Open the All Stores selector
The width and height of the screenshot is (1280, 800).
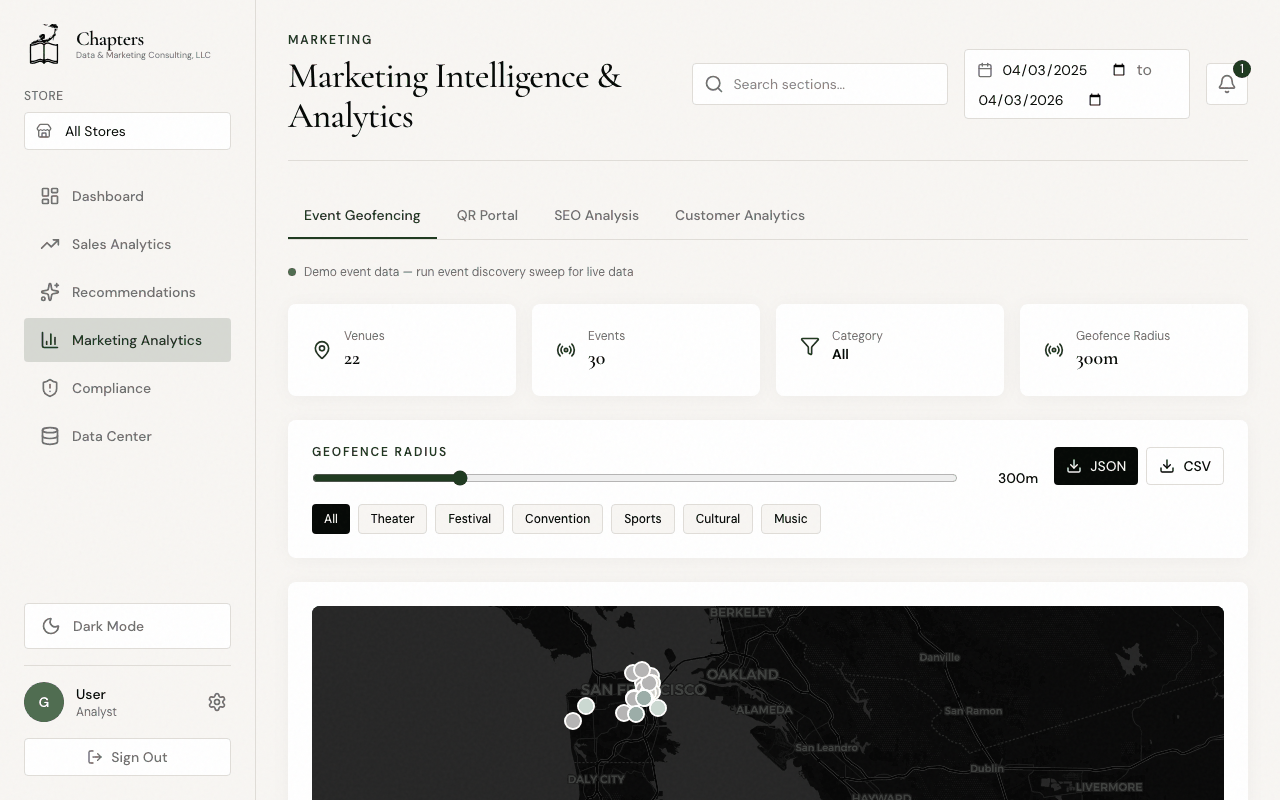pos(127,131)
